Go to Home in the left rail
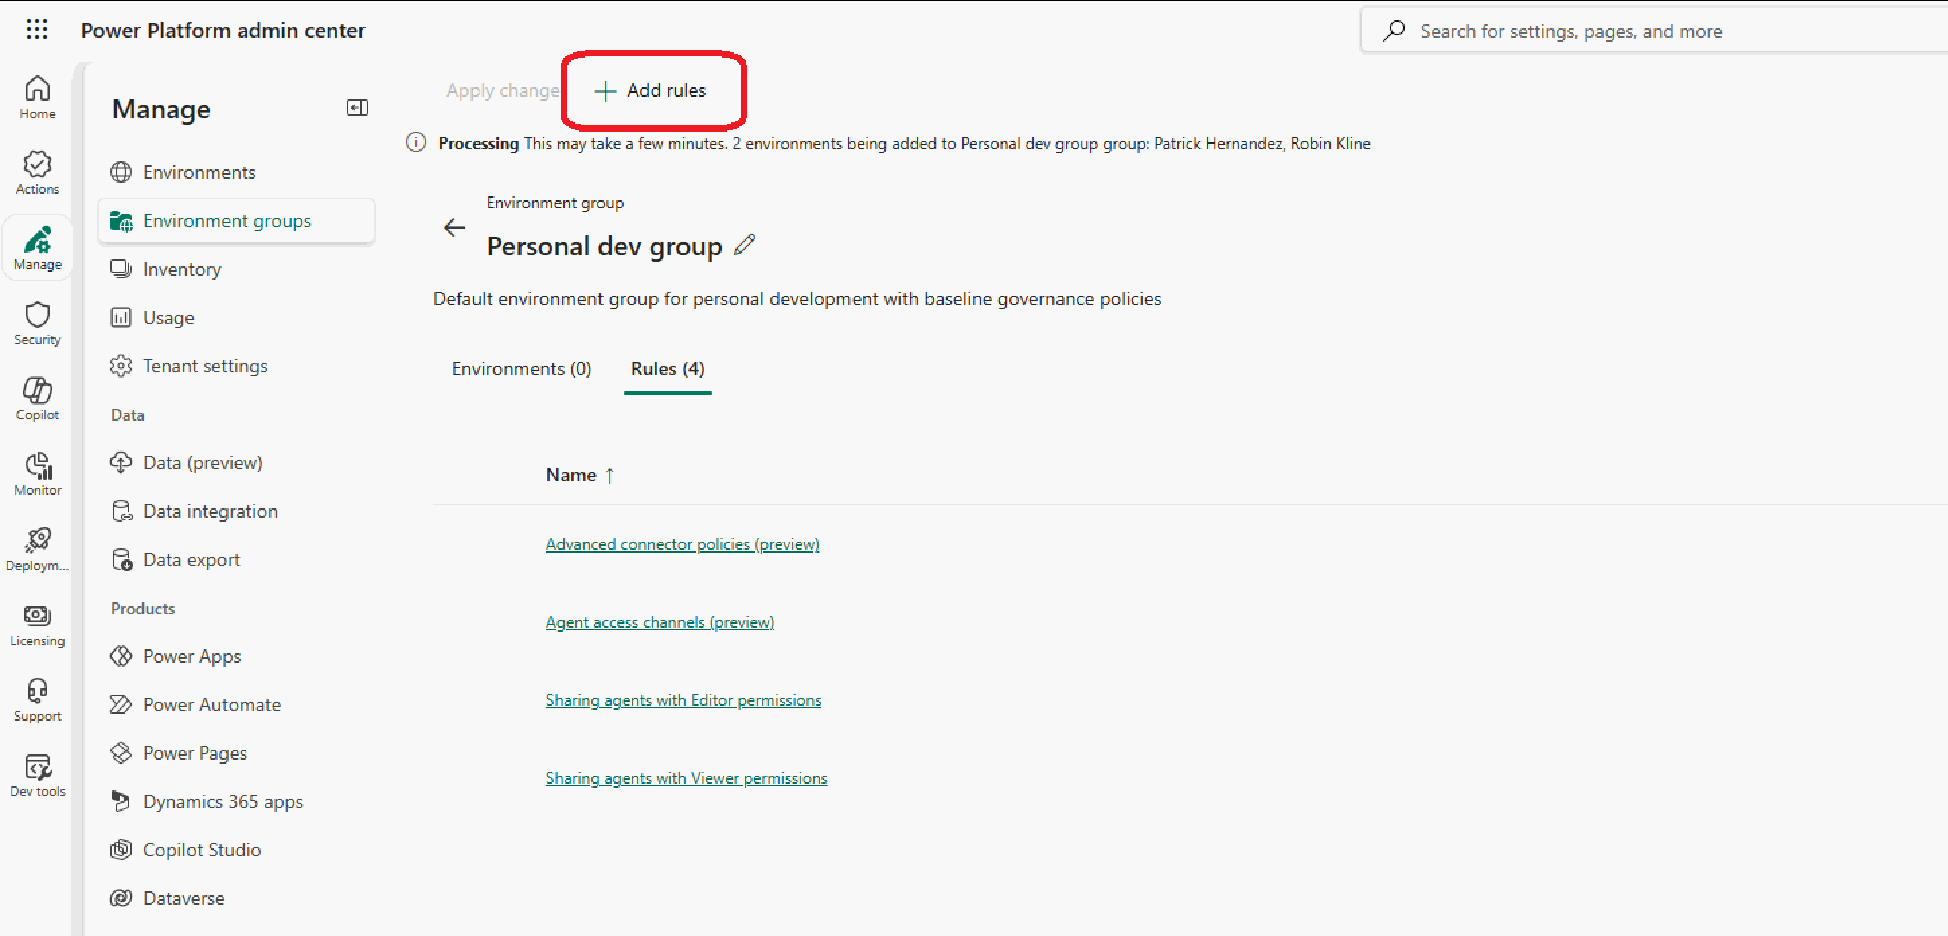 pyautogui.click(x=37, y=97)
